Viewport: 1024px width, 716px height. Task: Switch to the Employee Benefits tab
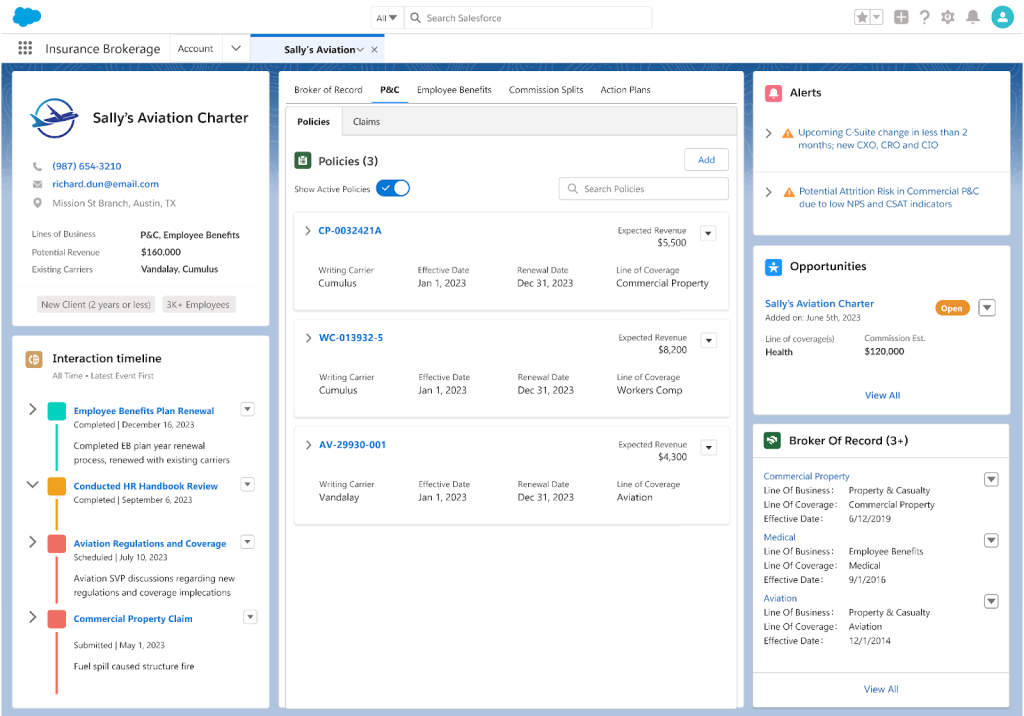[x=454, y=90]
